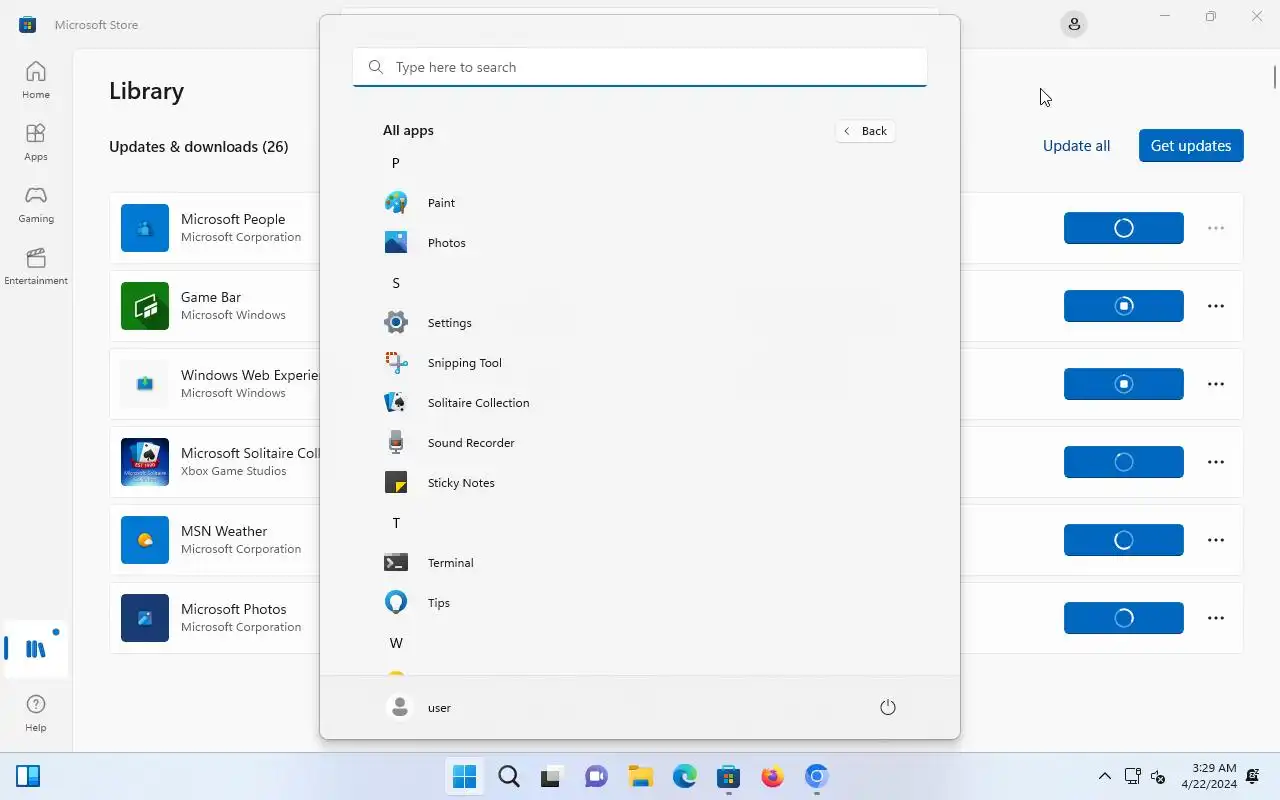Open more options for Microsoft Photos
The image size is (1280, 800).
tap(1216, 618)
